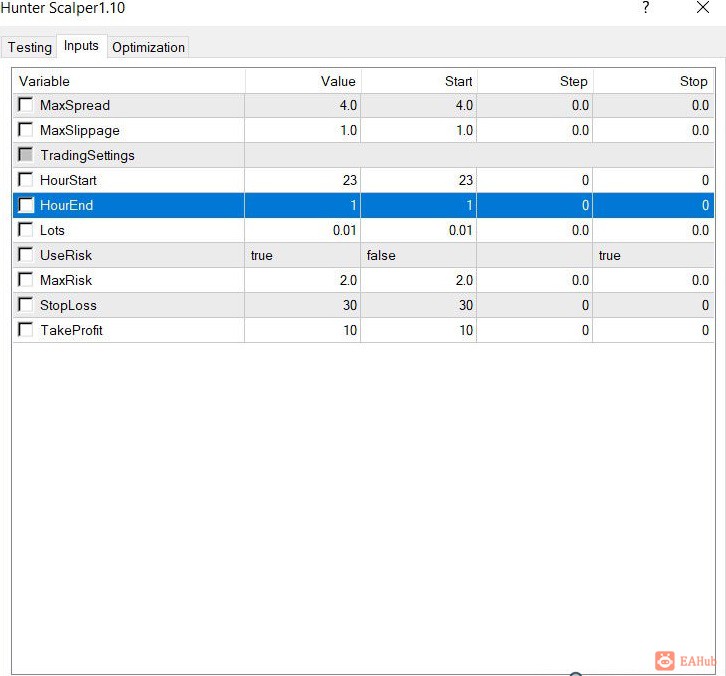This screenshot has width=726, height=676.
Task: Click the StopLoss variable name
Action: [69, 306]
